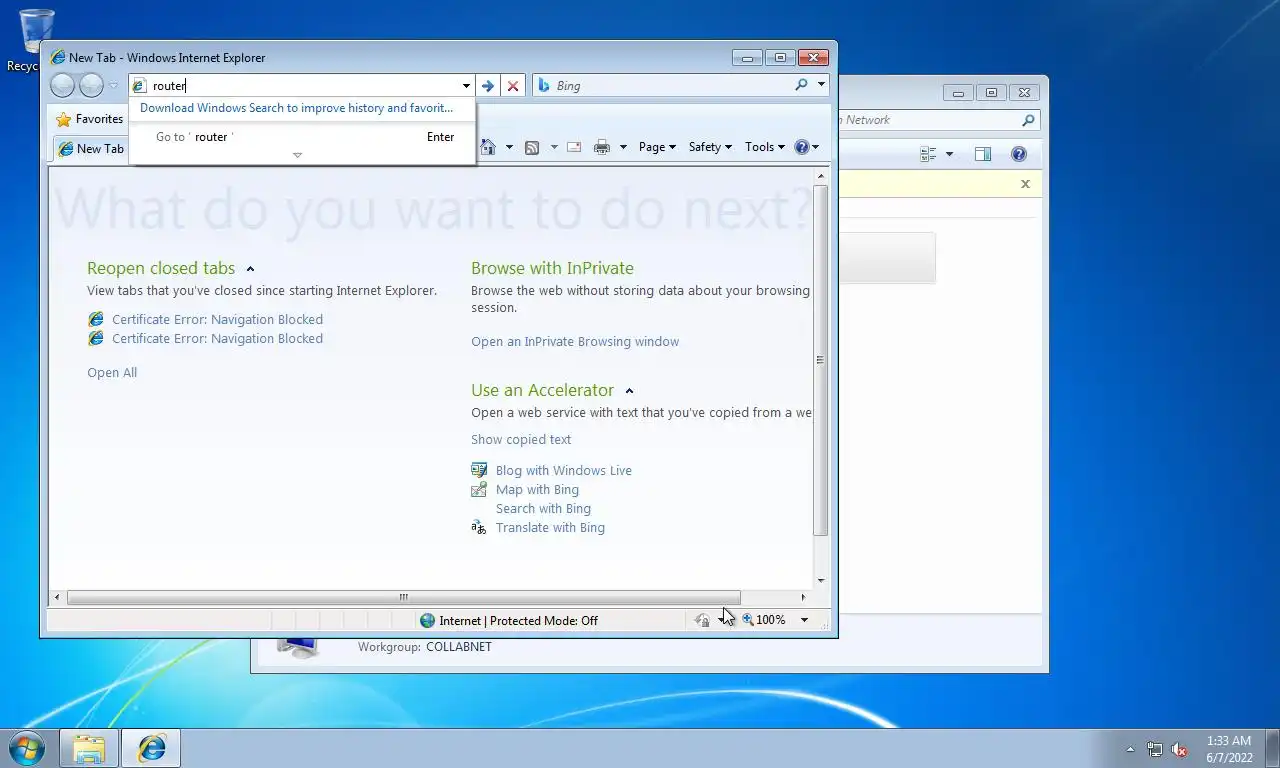Image resolution: width=1280 pixels, height=768 pixels.
Task: Open the zoom level dropdown arrow
Action: (804, 620)
